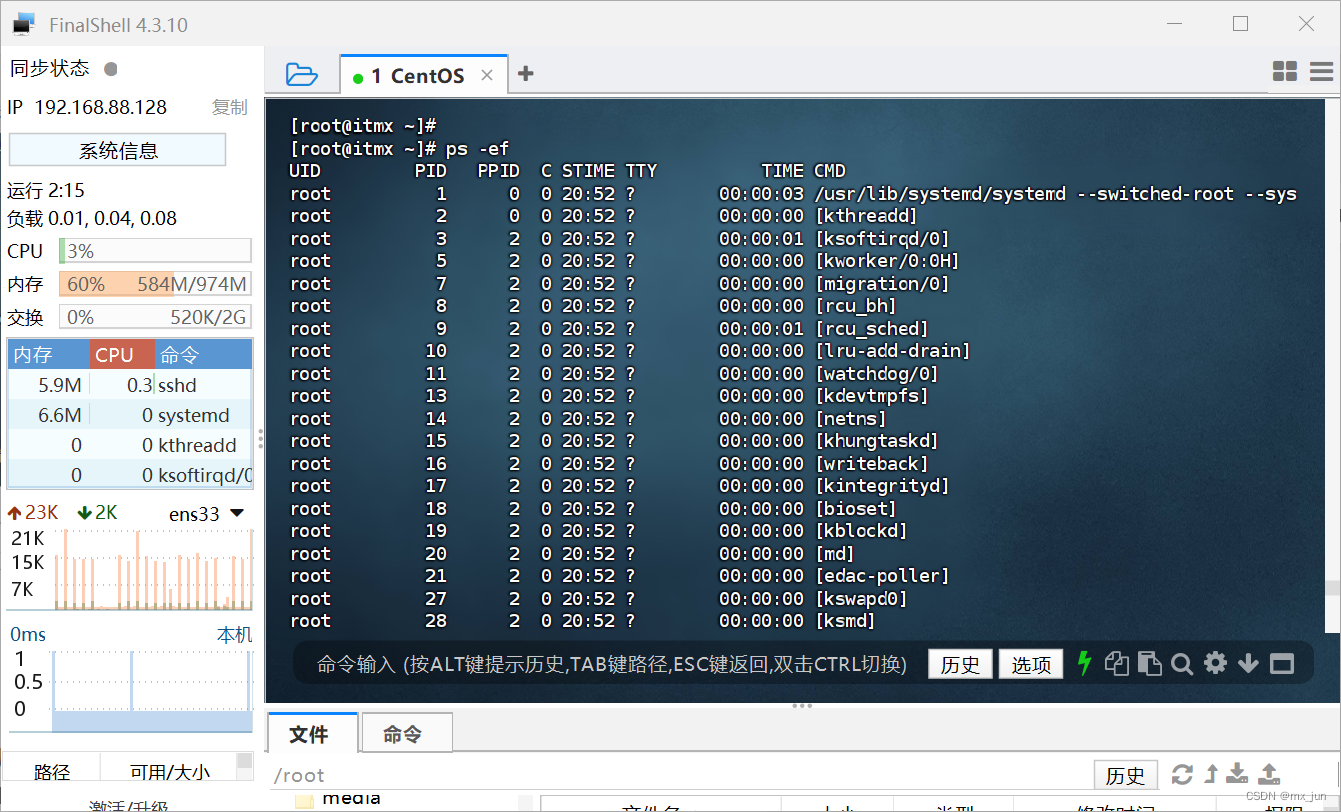Click the paste icon in the terminal toolbar
The width and height of the screenshot is (1341, 812).
pyautogui.click(x=1149, y=662)
